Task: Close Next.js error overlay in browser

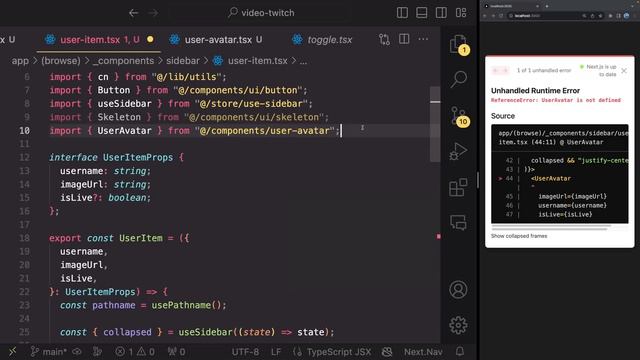Action: pyautogui.click(x=624, y=71)
